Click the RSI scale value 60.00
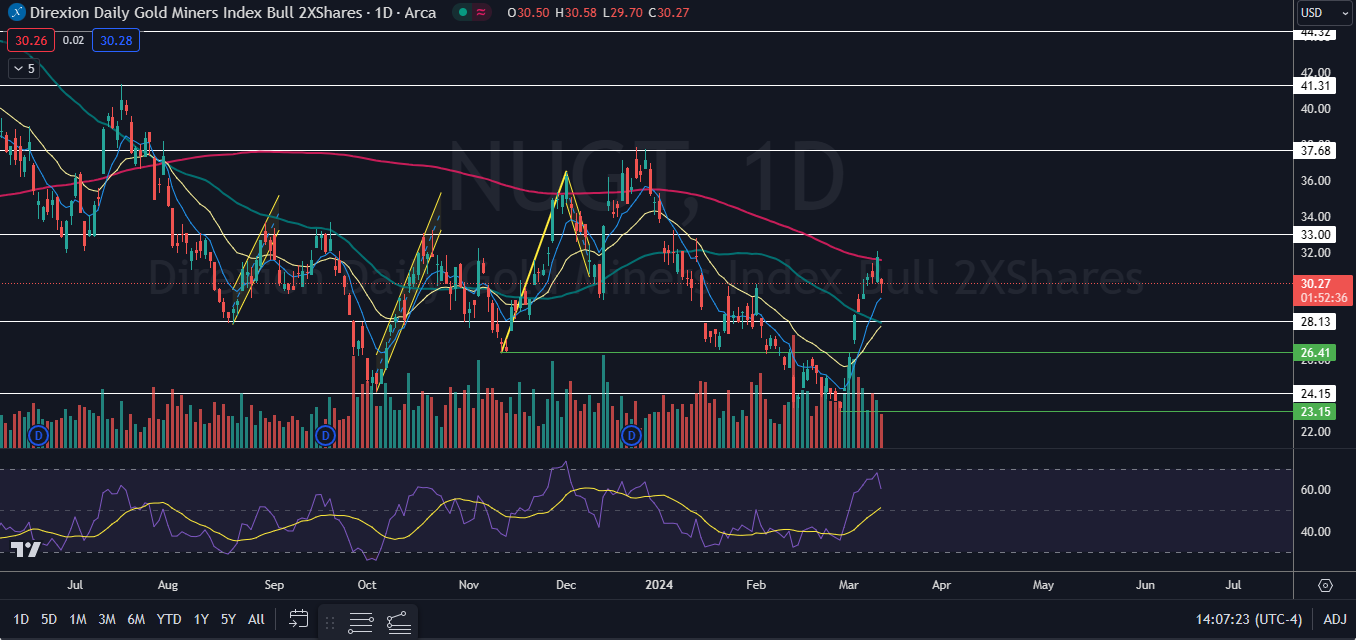 [x=1314, y=490]
